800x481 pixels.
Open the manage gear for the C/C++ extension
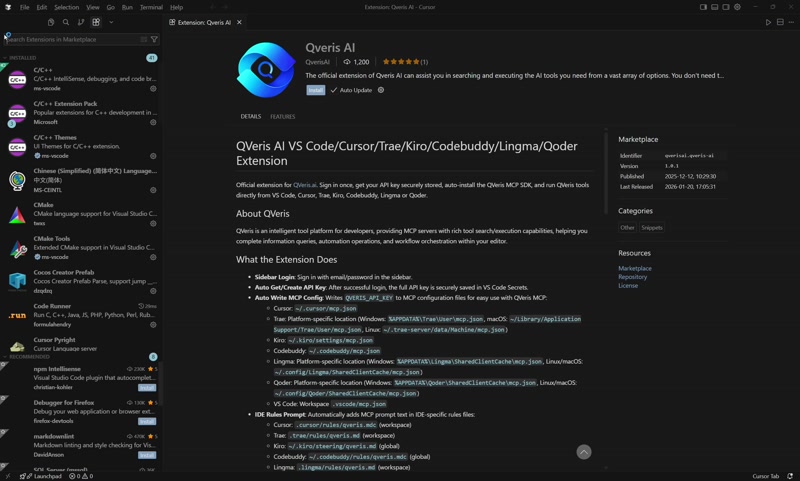tap(153, 88)
